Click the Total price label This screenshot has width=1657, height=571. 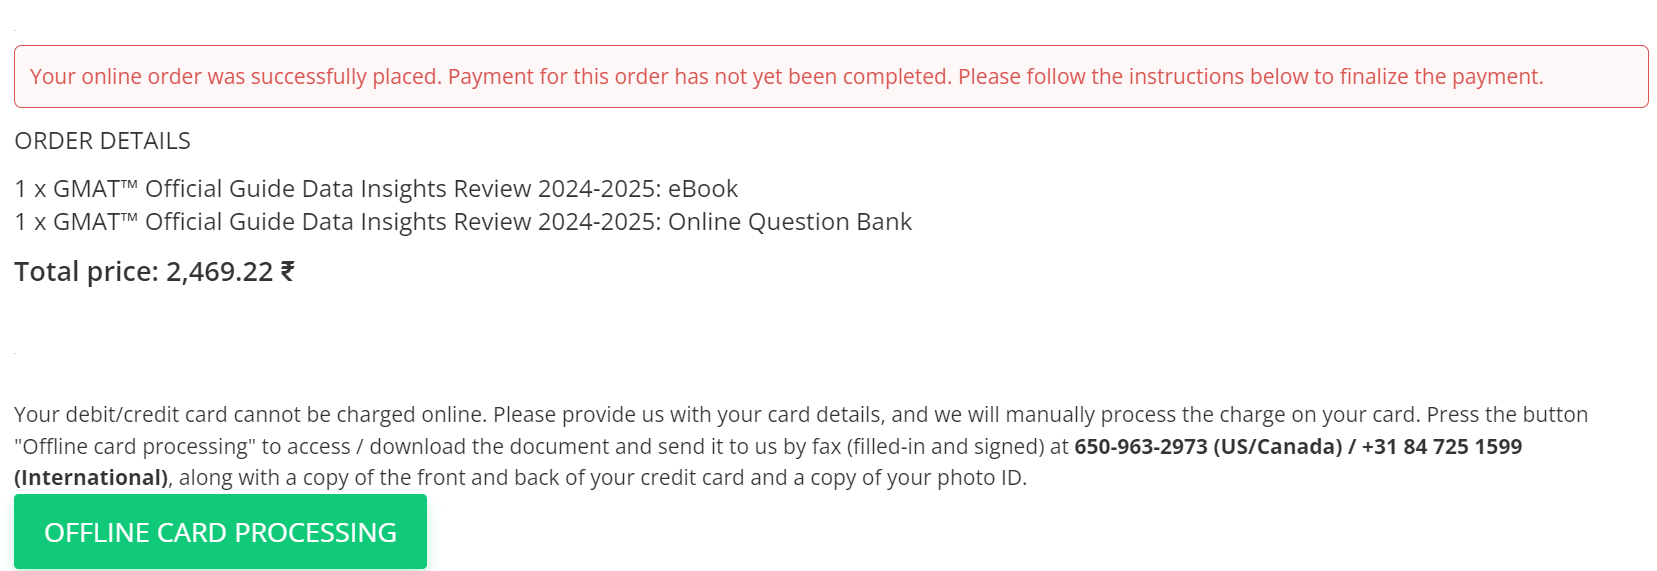click(86, 272)
